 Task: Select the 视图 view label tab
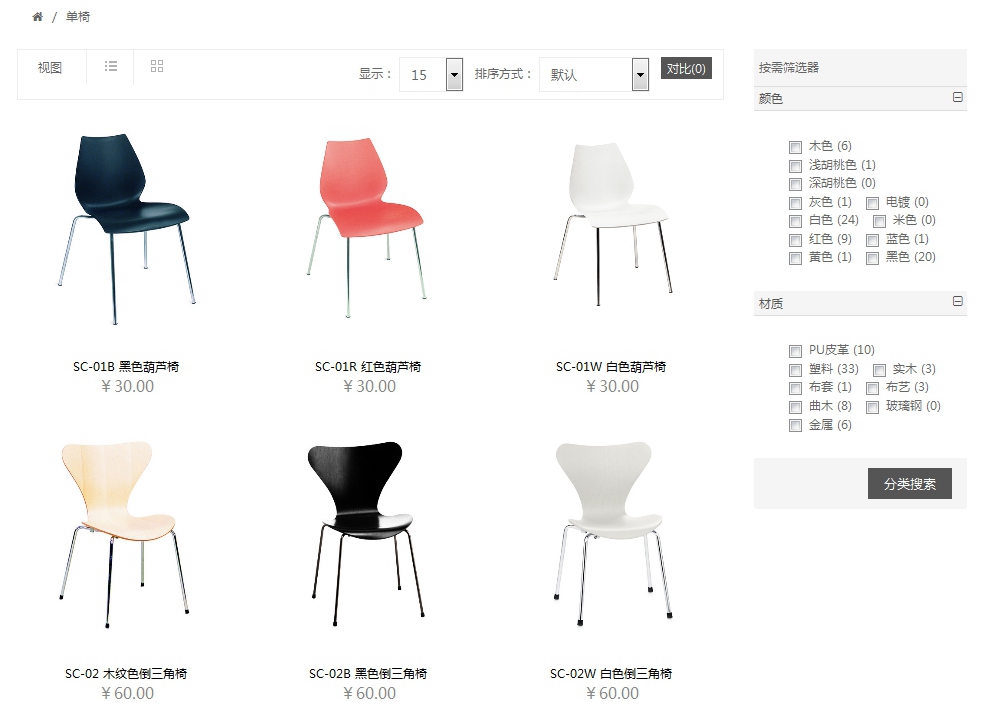pyautogui.click(x=49, y=67)
